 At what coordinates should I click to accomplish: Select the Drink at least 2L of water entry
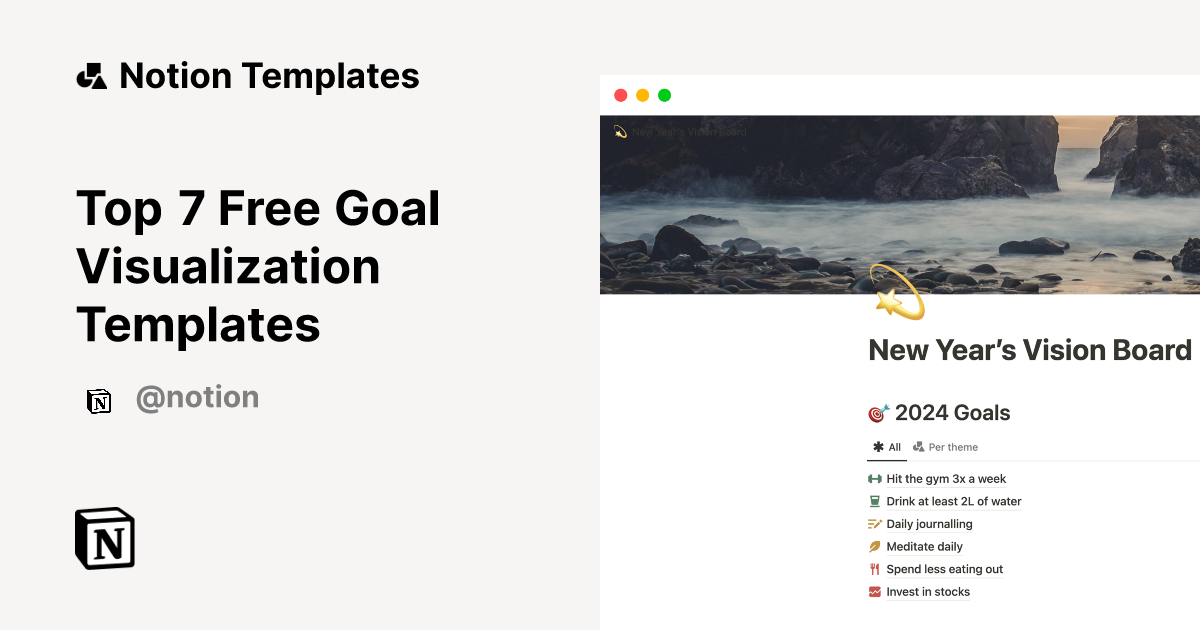(954, 501)
